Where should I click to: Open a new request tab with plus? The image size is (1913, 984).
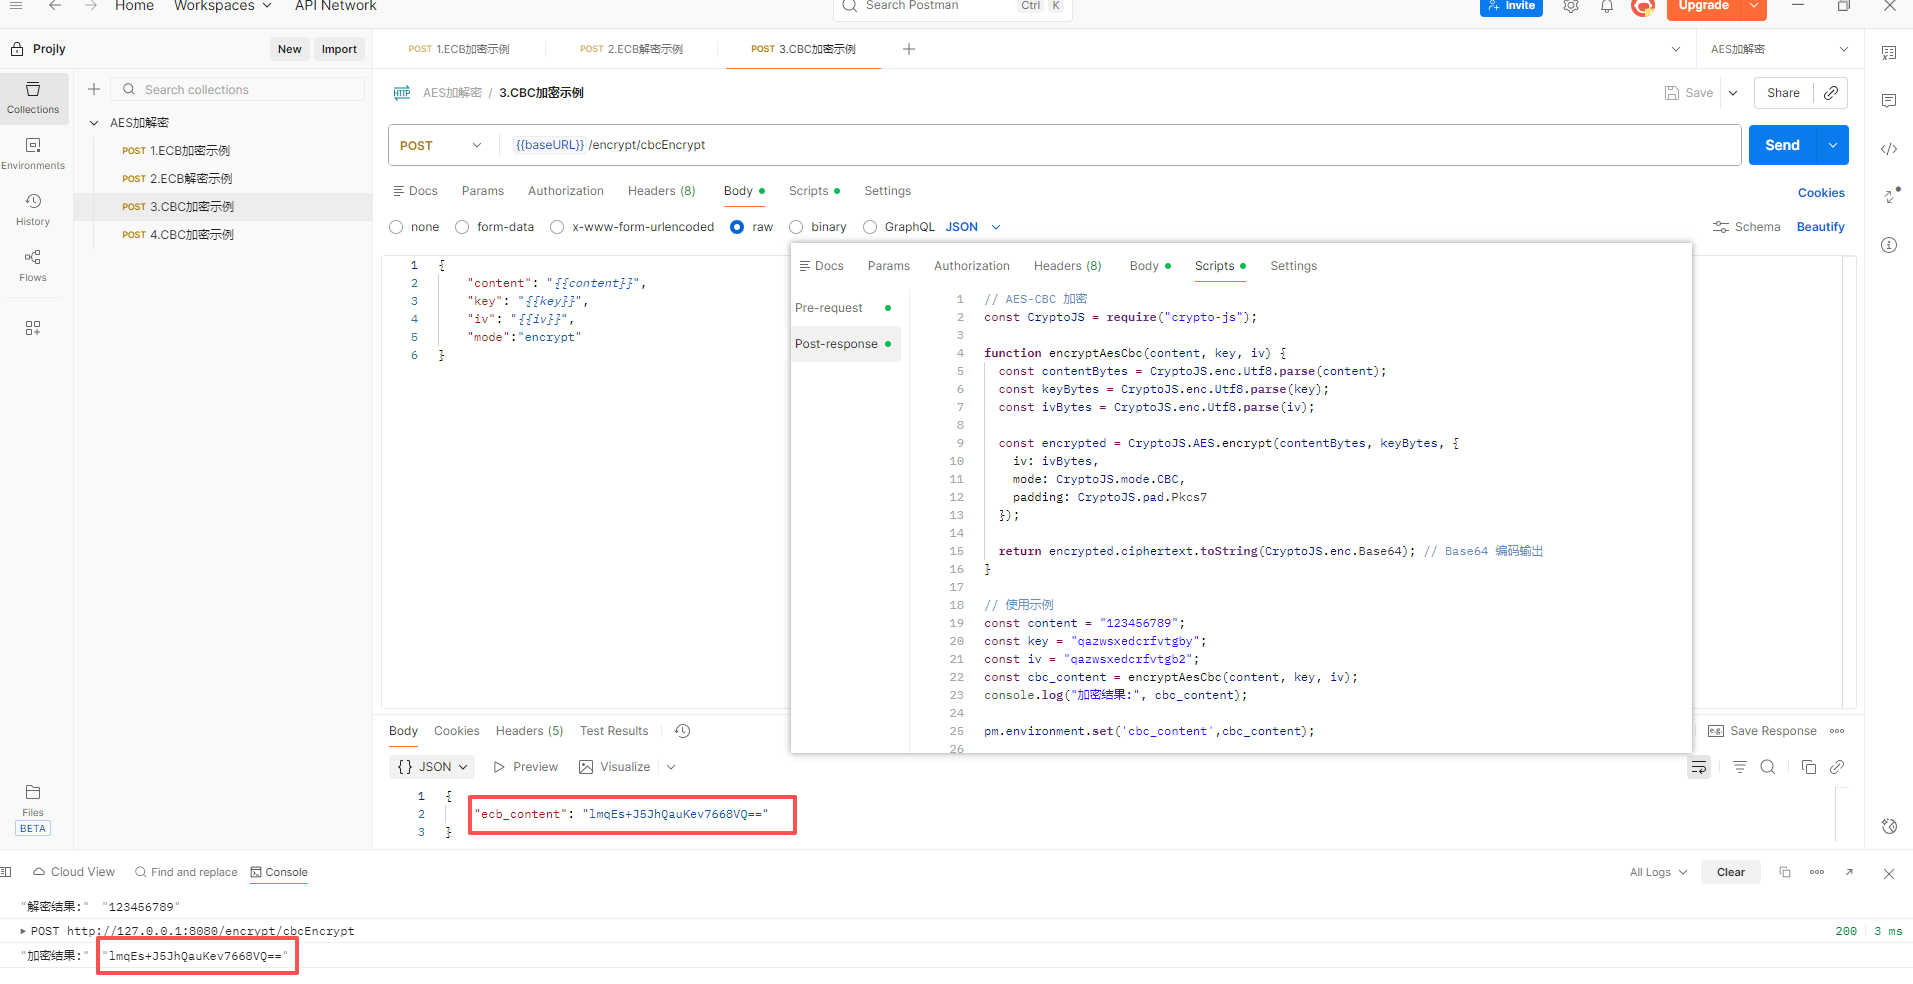[x=909, y=49]
